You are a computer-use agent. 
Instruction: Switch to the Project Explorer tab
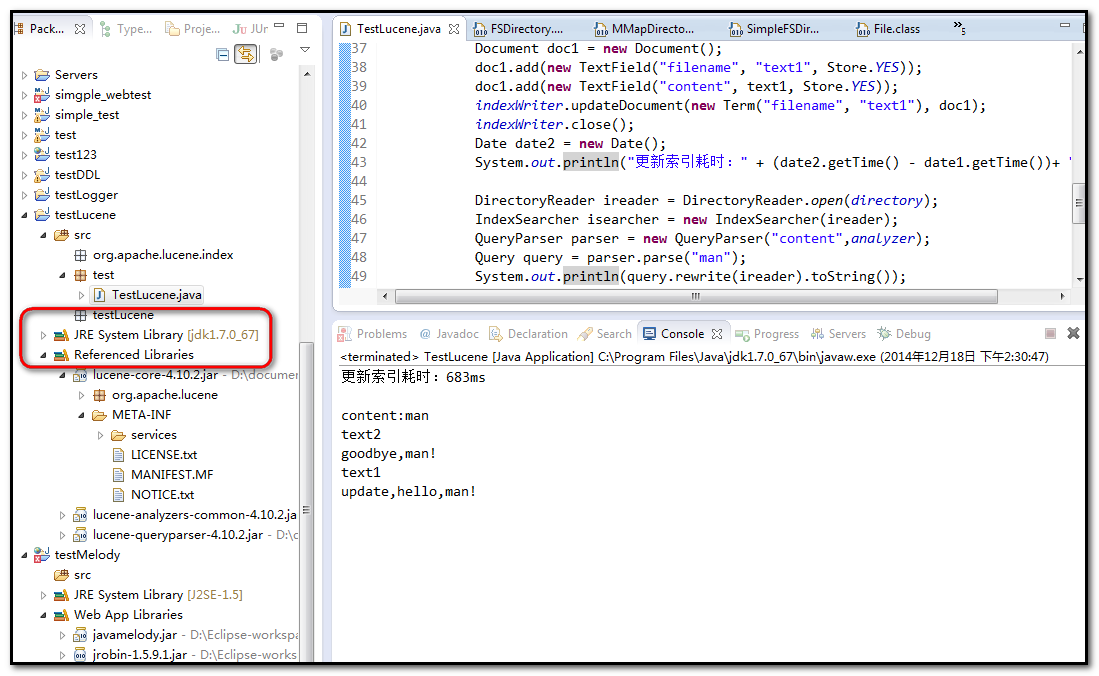(x=192, y=29)
